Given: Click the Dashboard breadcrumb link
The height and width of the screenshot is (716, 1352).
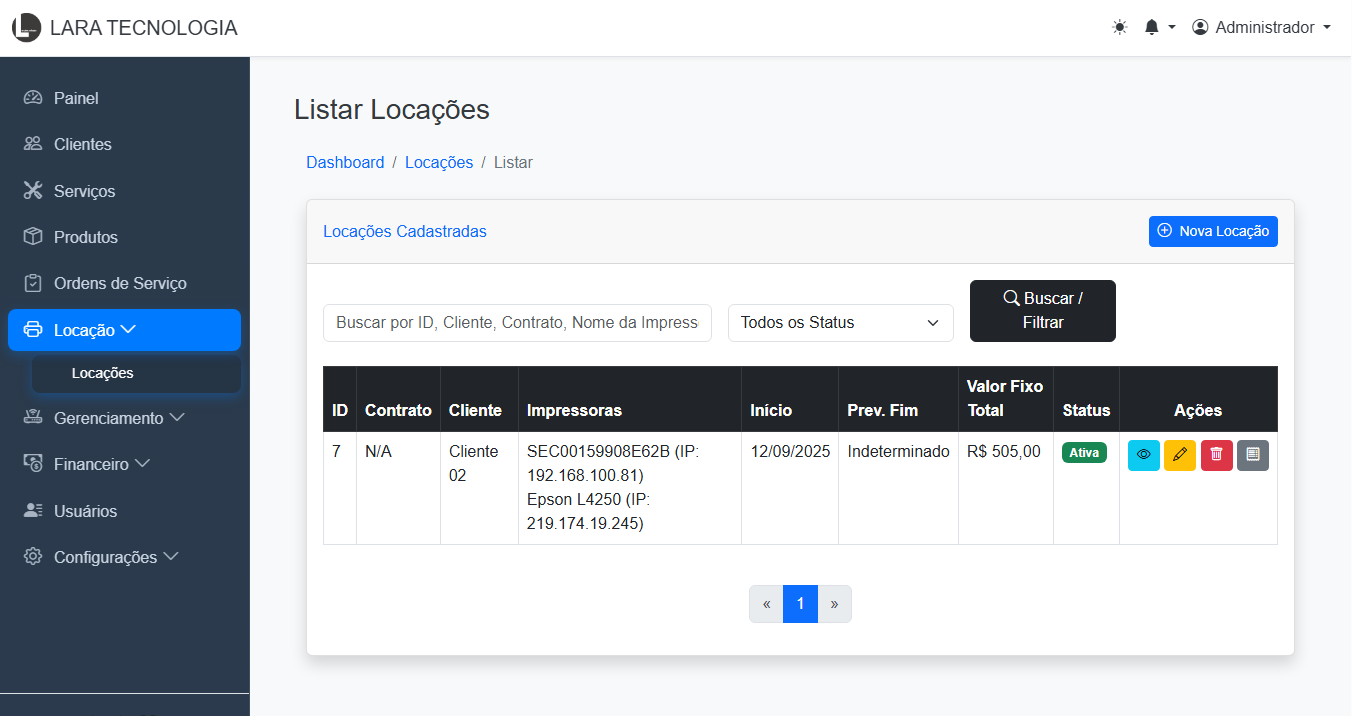Looking at the screenshot, I should tap(345, 162).
